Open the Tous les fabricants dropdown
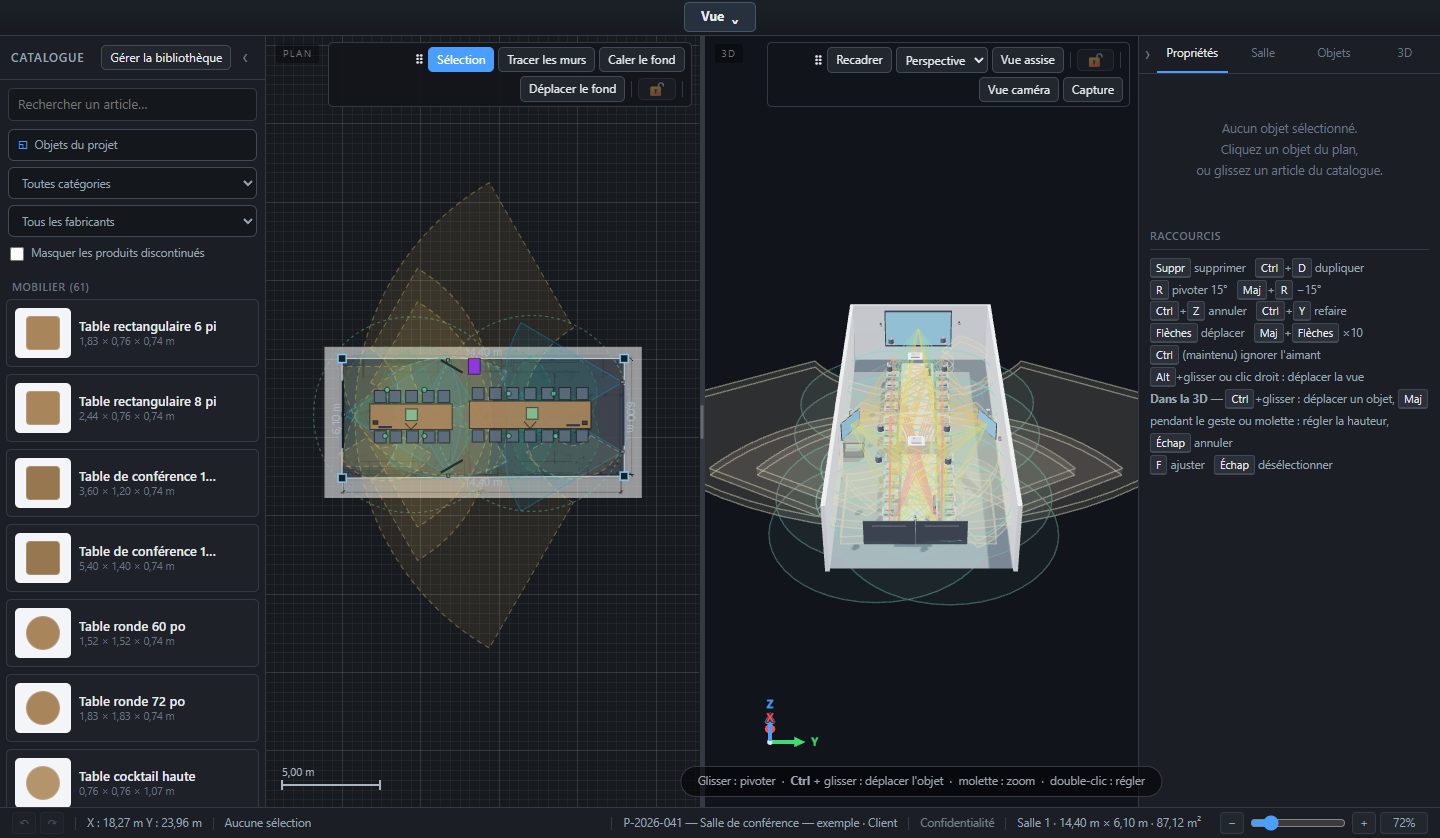Screen dimensions: 1440x838 132,222
